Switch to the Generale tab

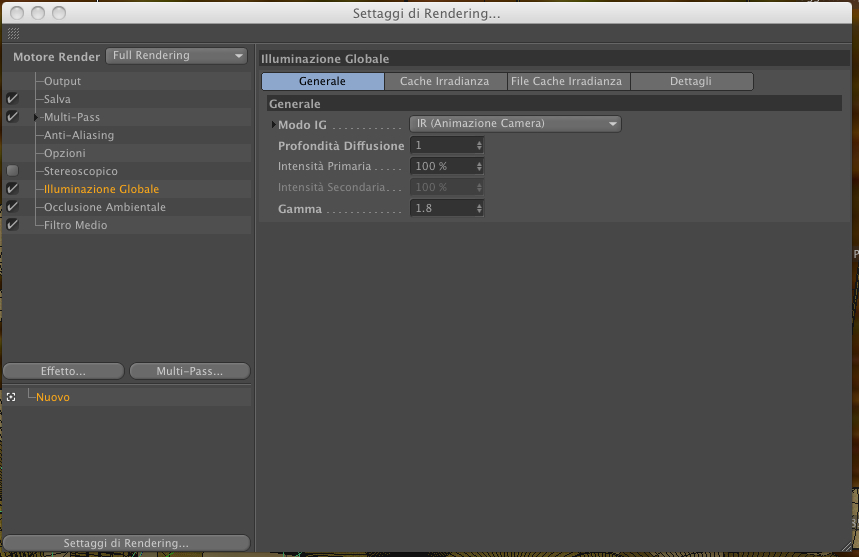coord(323,81)
